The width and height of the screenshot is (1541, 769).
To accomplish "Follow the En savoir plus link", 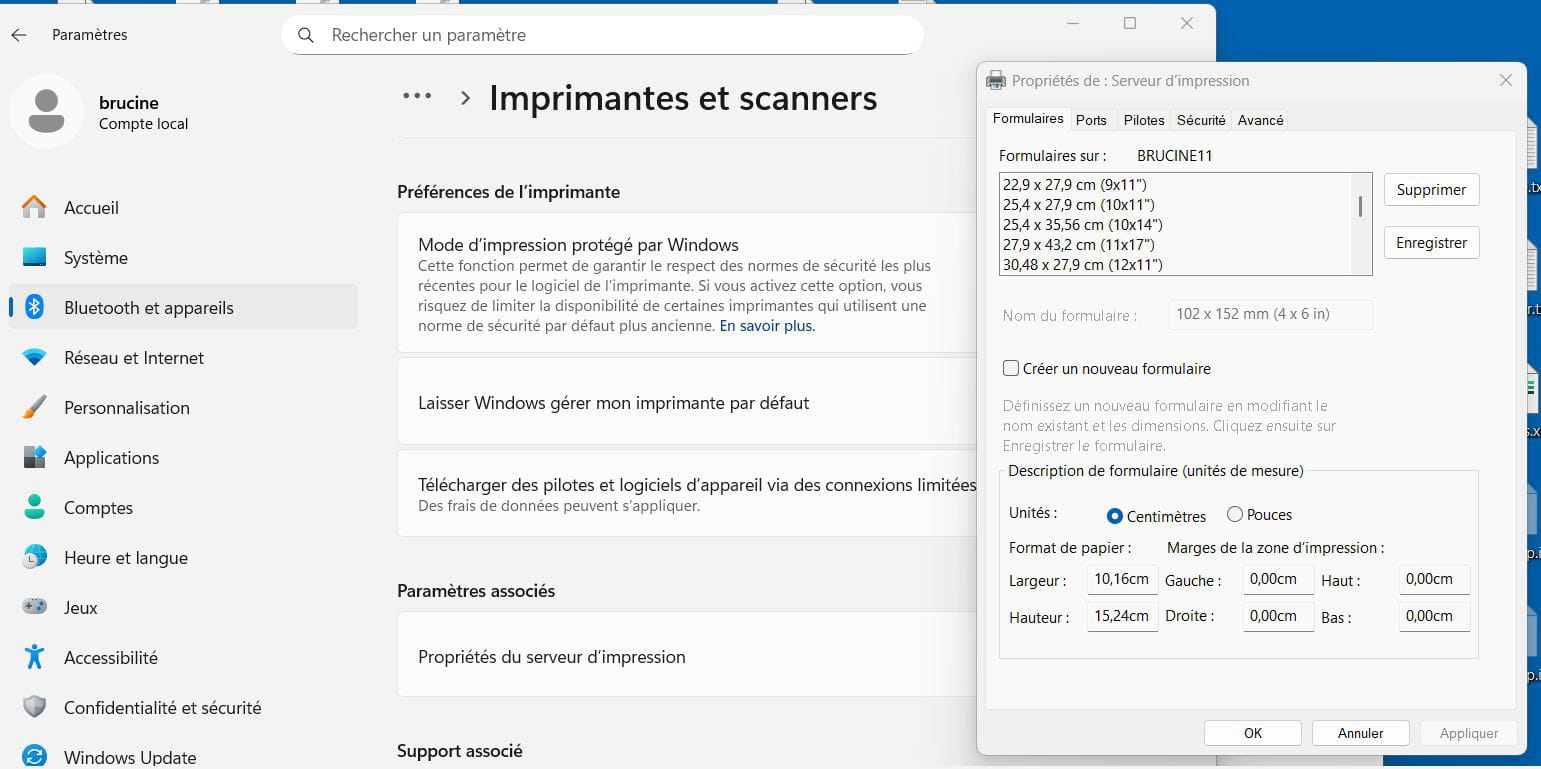I will (767, 326).
